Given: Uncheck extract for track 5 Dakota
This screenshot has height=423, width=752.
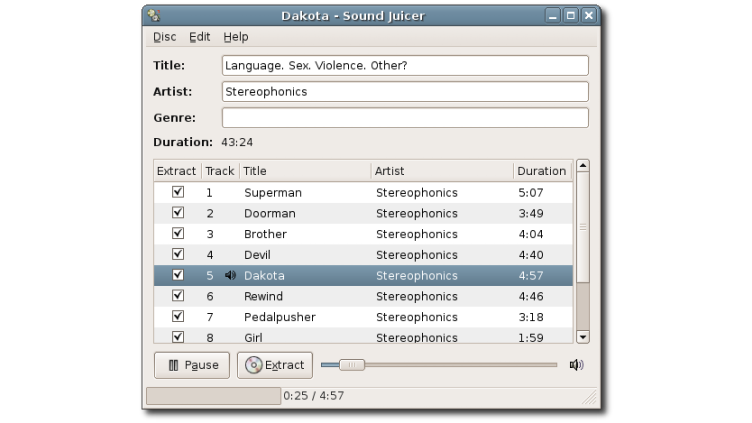Looking at the screenshot, I should 178,275.
